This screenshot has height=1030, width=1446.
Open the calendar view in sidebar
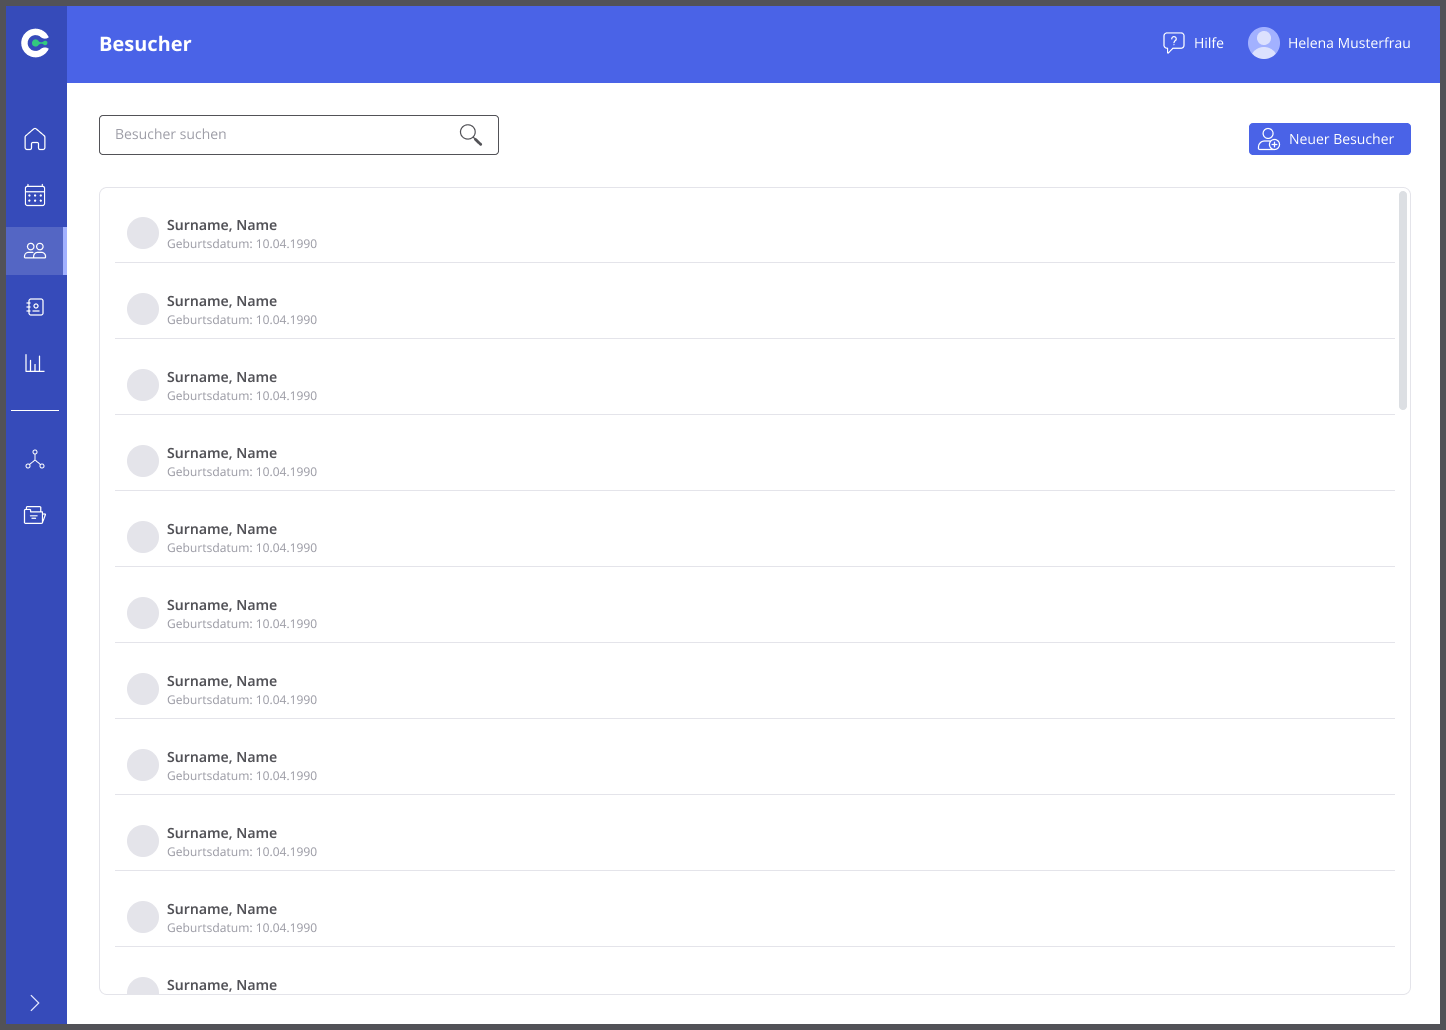click(x=35, y=195)
